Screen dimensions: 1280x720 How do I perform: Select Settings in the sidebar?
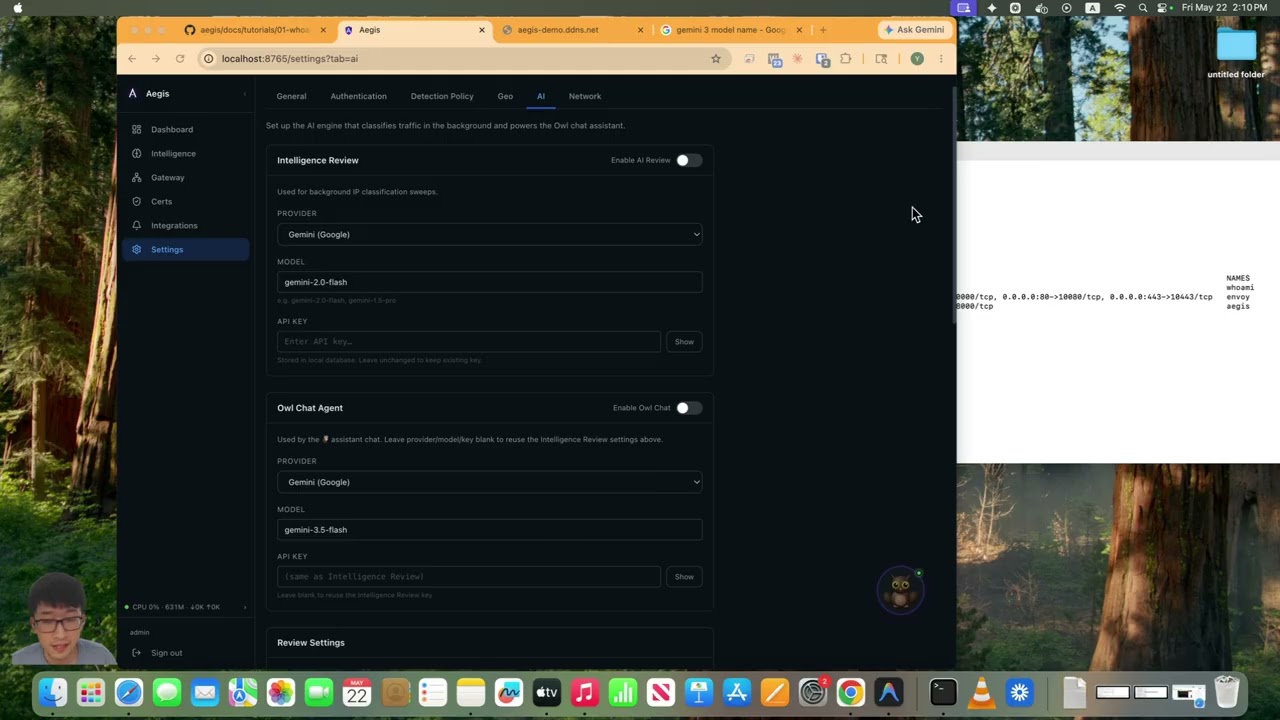(186, 249)
